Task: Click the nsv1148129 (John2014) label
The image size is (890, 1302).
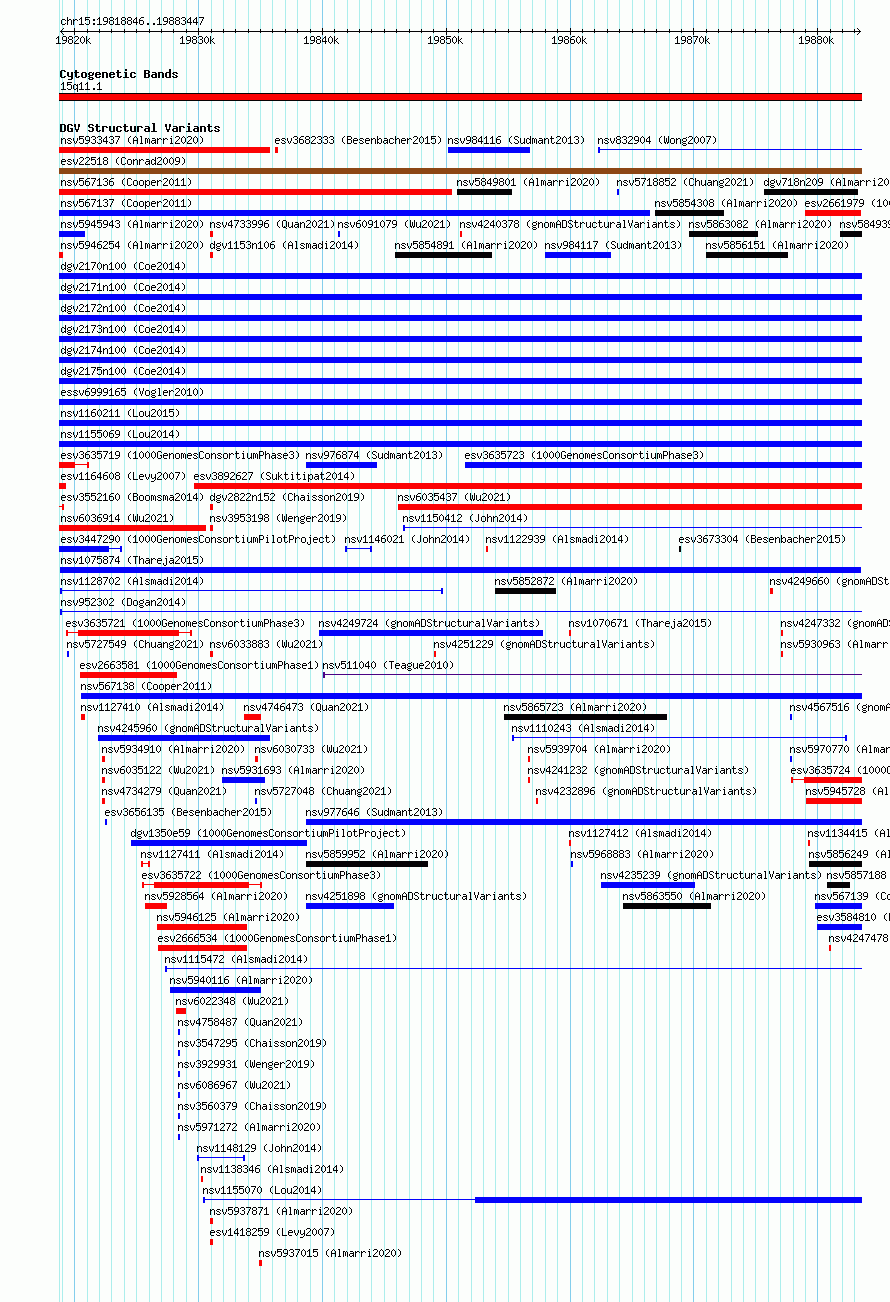Action: point(259,1148)
